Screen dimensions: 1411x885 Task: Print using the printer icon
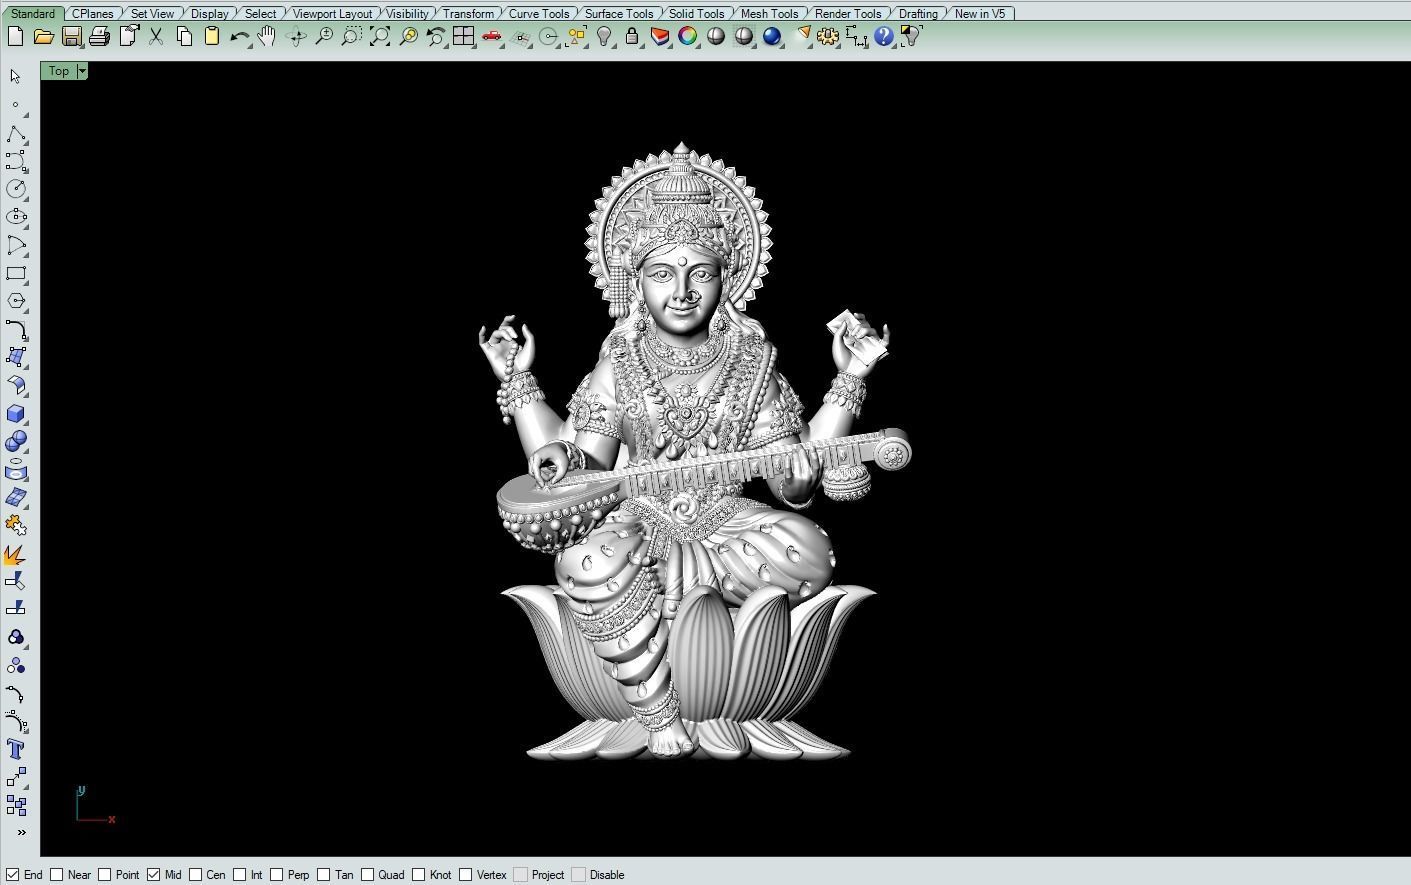99,37
